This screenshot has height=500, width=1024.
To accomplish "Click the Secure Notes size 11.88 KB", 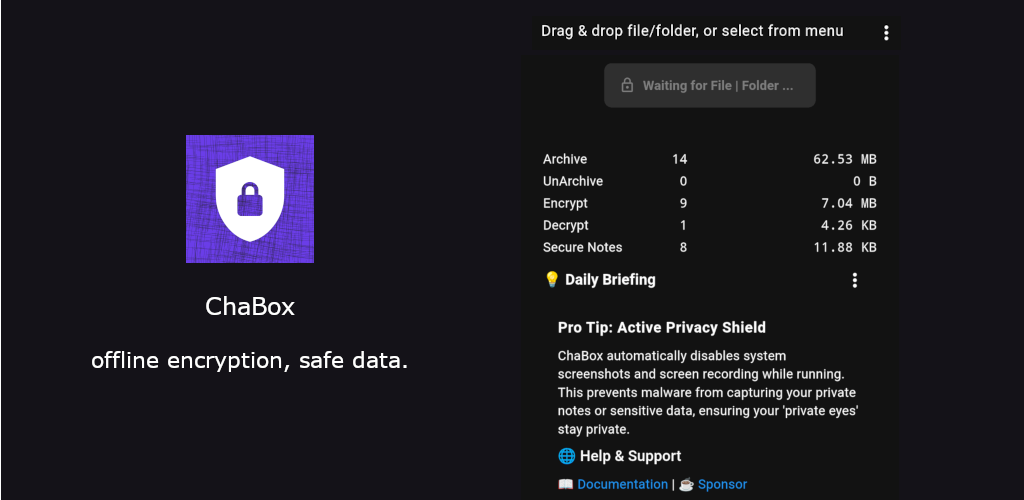I will pyautogui.click(x=844, y=247).
